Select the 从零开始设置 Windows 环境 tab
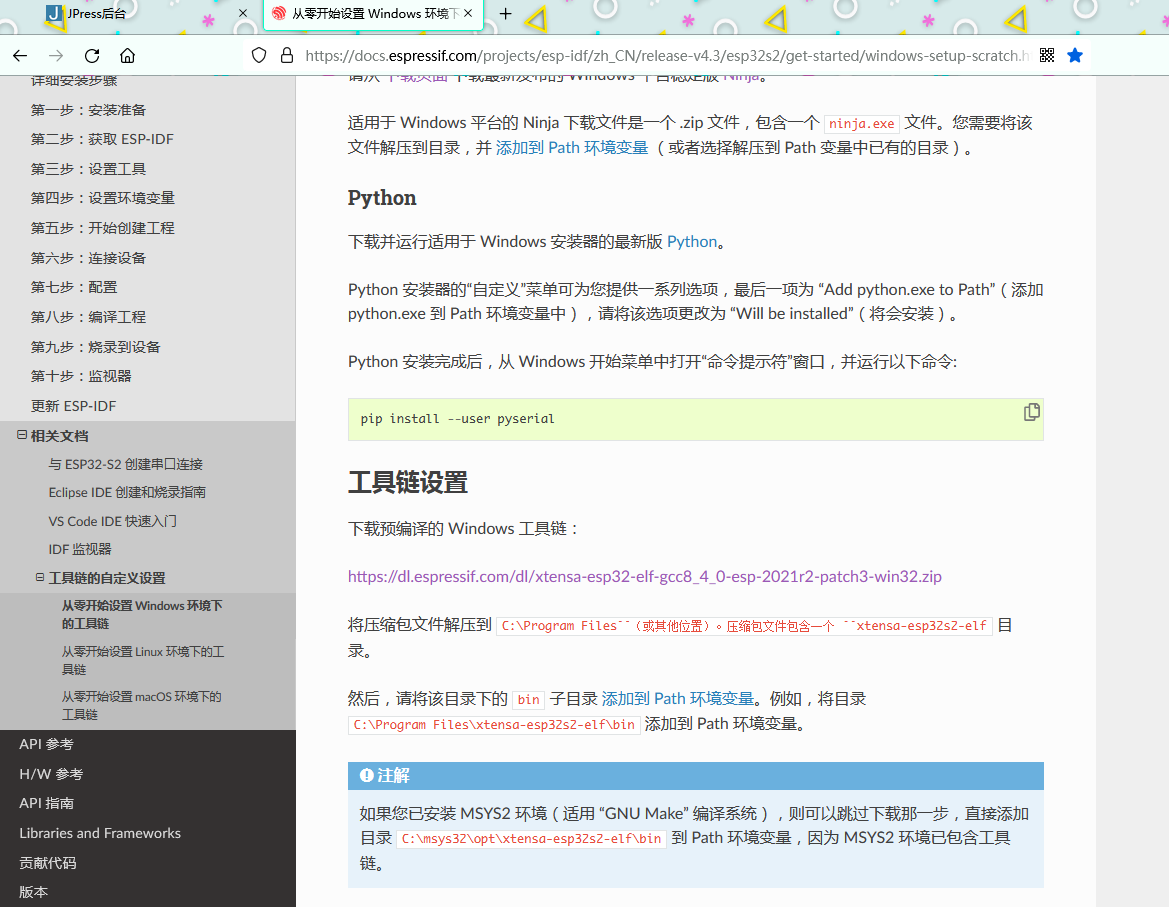 pyautogui.click(x=373, y=13)
